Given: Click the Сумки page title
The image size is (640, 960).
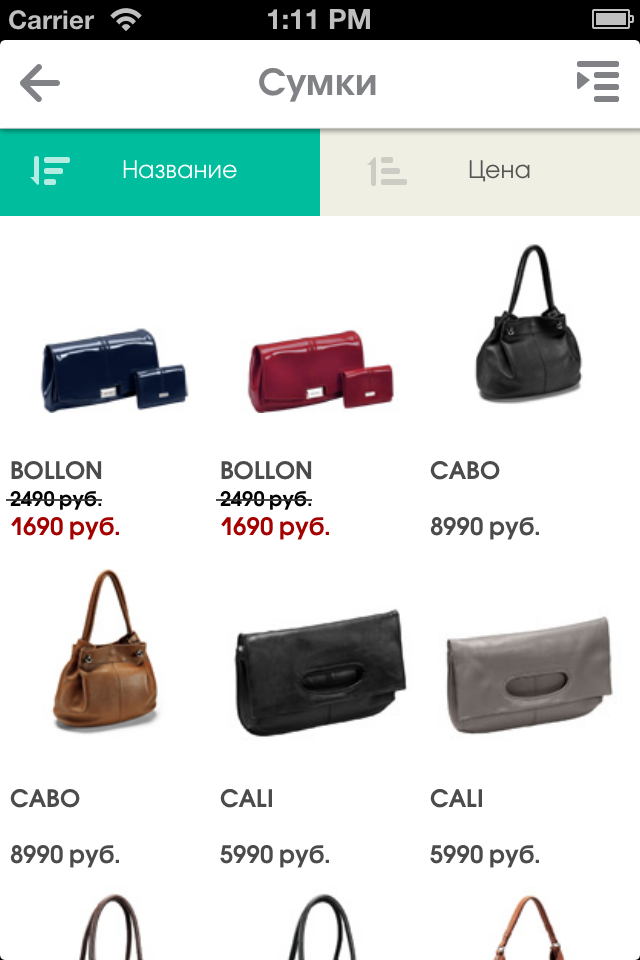Looking at the screenshot, I should tap(317, 83).
